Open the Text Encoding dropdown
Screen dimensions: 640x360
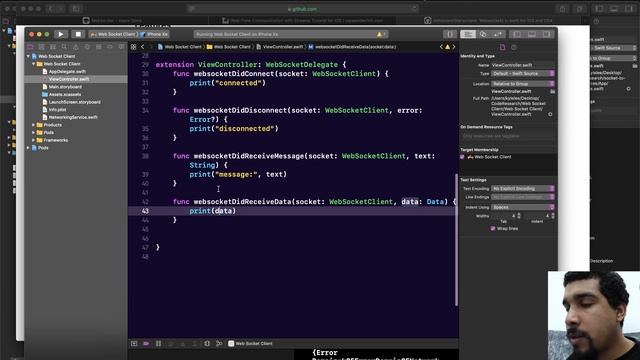tap(523, 189)
